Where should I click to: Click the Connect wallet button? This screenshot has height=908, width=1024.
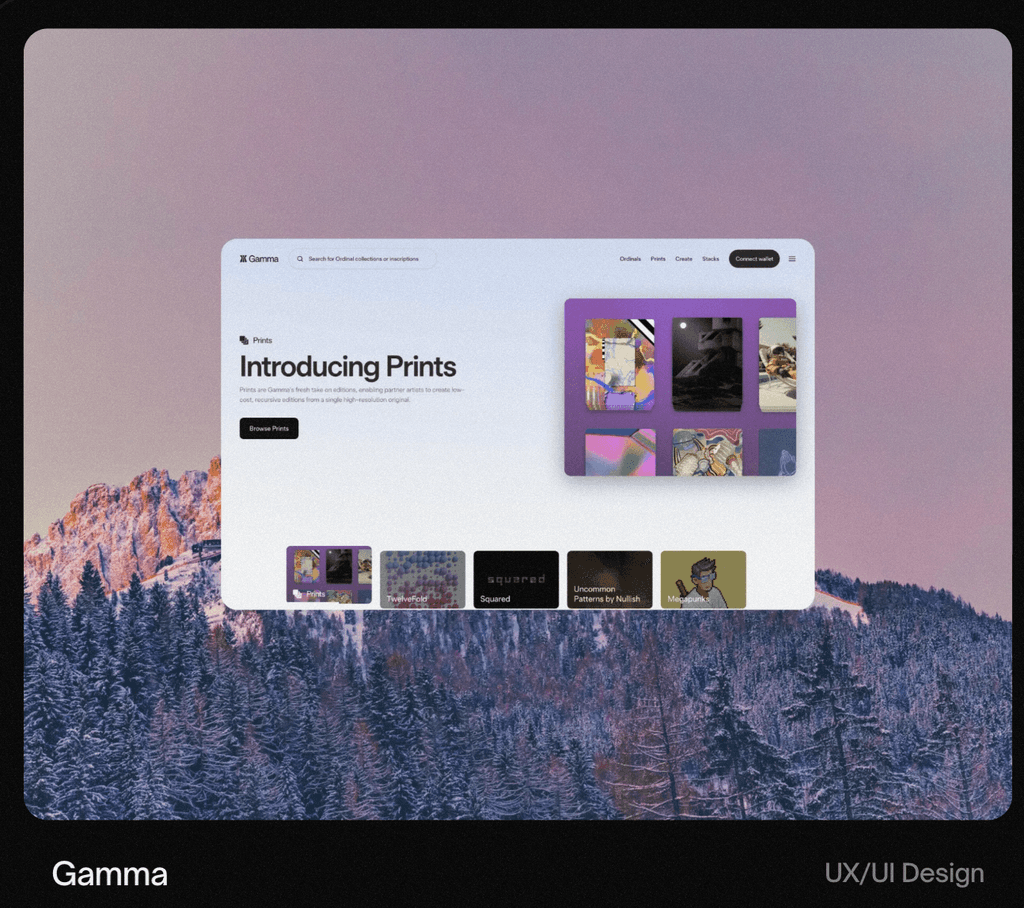[x=754, y=259]
